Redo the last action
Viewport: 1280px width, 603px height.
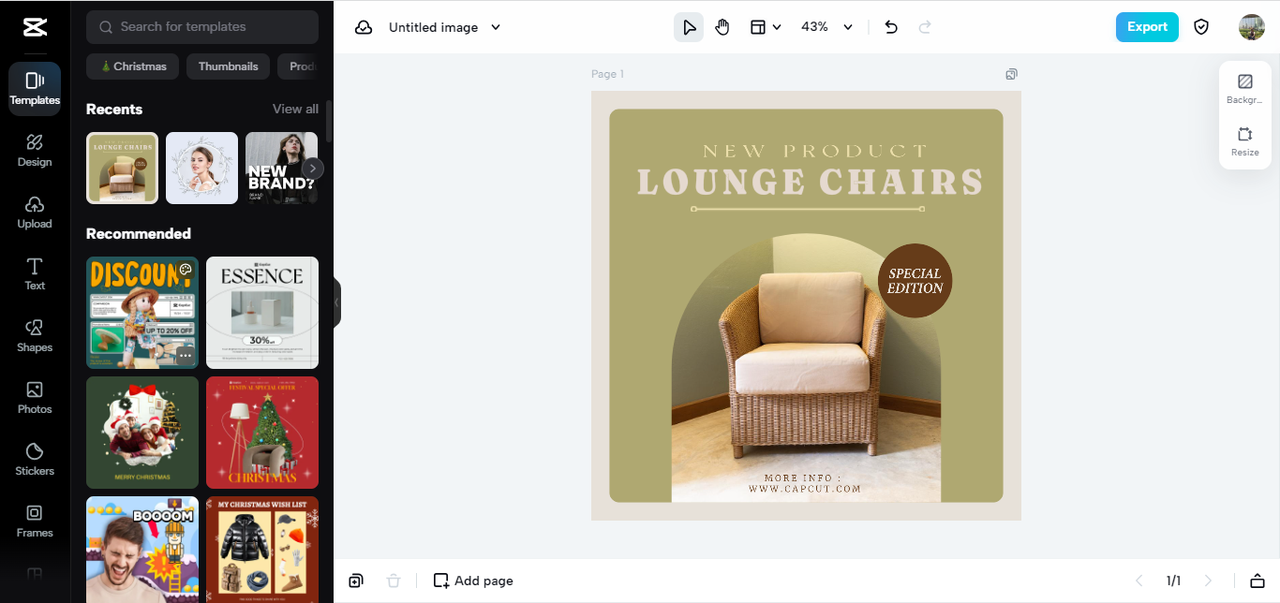[x=925, y=27]
